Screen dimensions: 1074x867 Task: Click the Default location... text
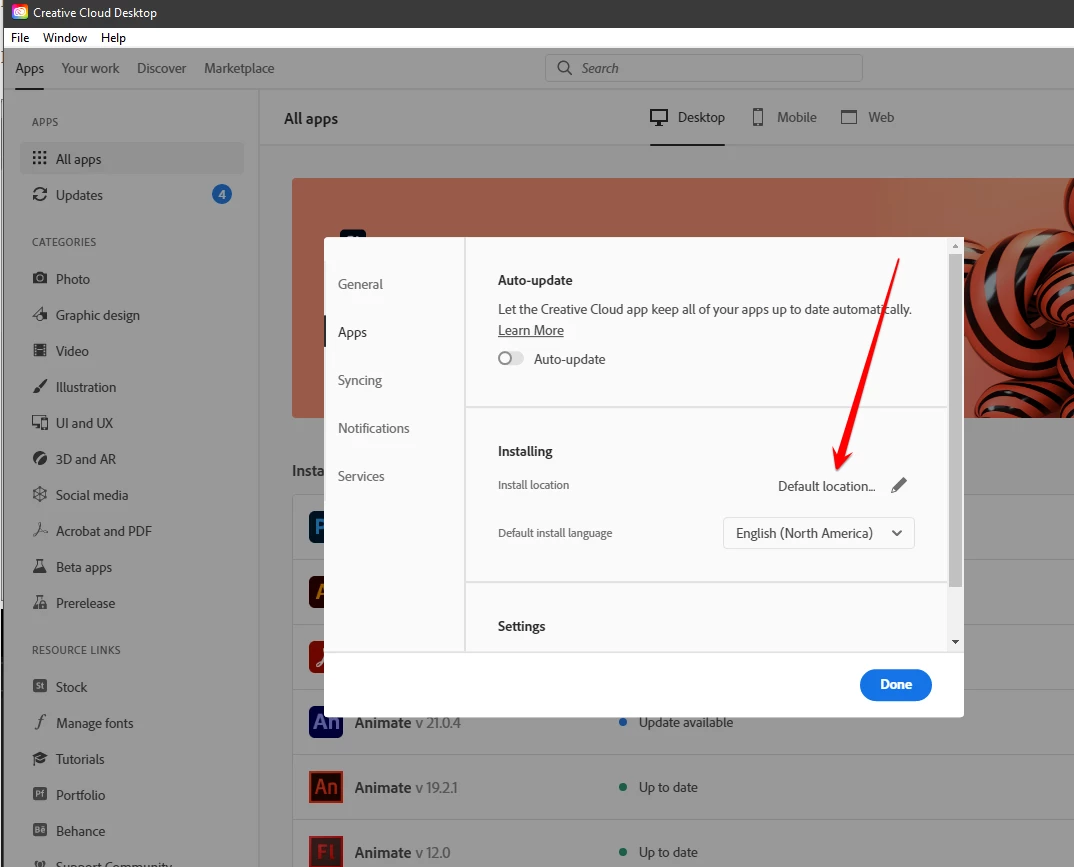(x=827, y=486)
